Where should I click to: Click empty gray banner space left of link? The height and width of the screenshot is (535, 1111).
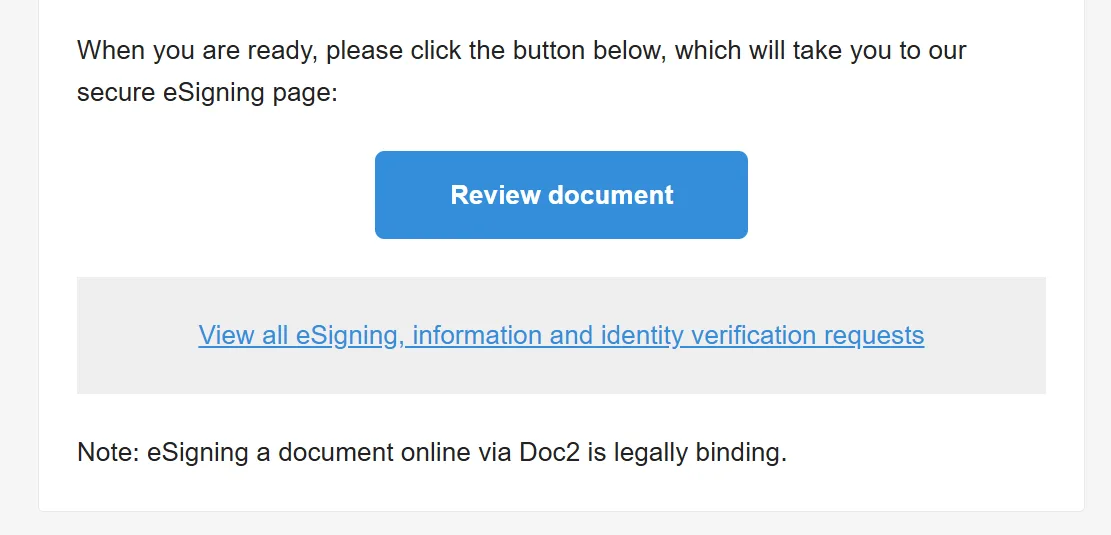coord(135,335)
